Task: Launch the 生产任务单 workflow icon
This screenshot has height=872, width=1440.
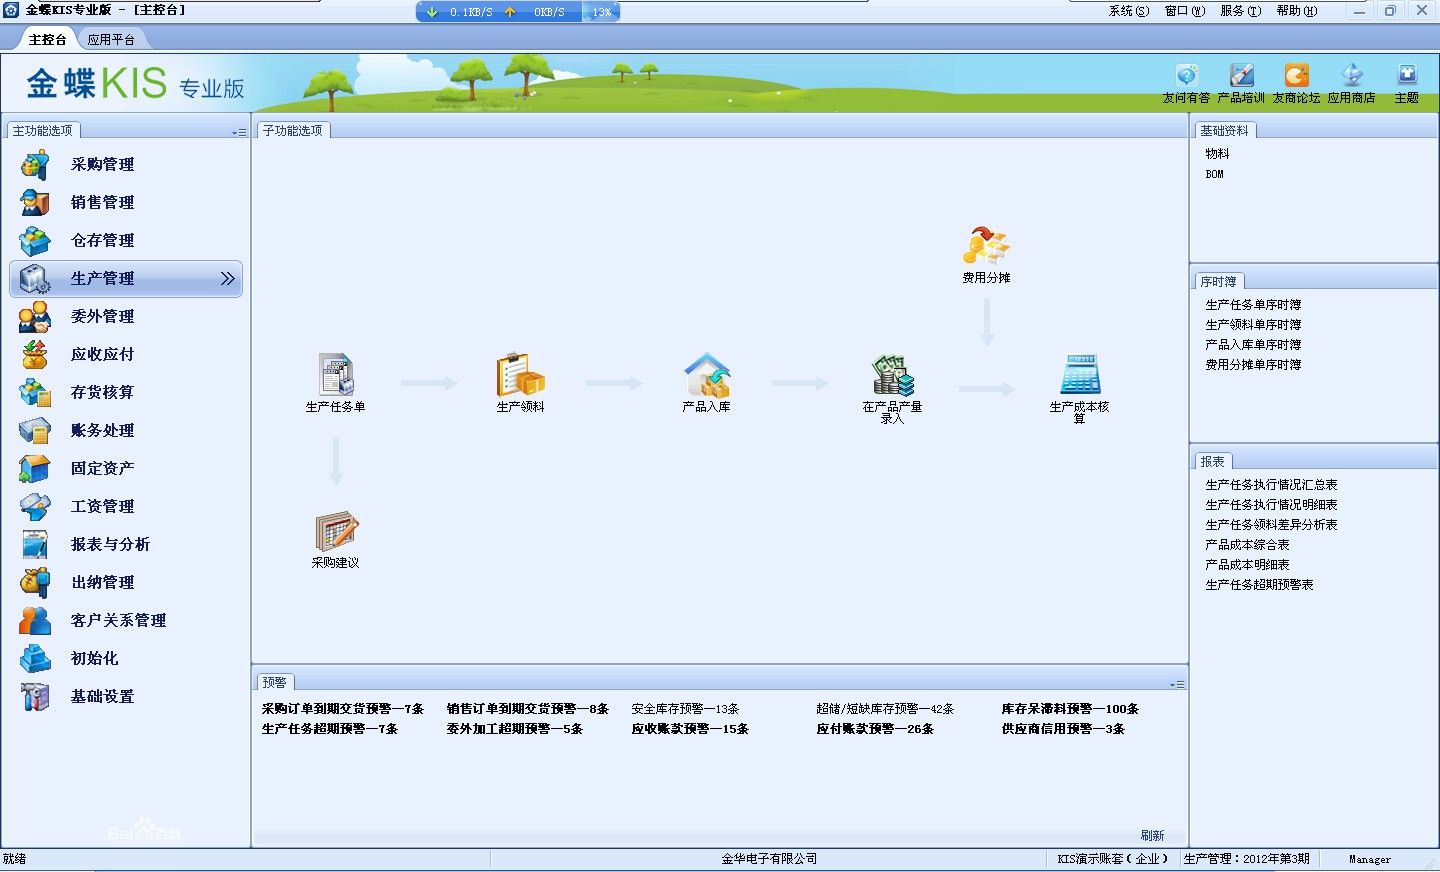Action: [335, 375]
